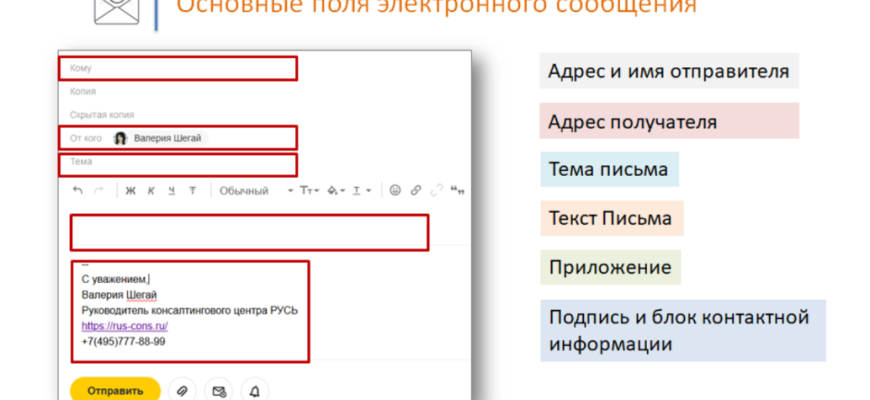870x400 pixels.
Task: Insert a blockquote with the quotes icon
Action: (459, 190)
